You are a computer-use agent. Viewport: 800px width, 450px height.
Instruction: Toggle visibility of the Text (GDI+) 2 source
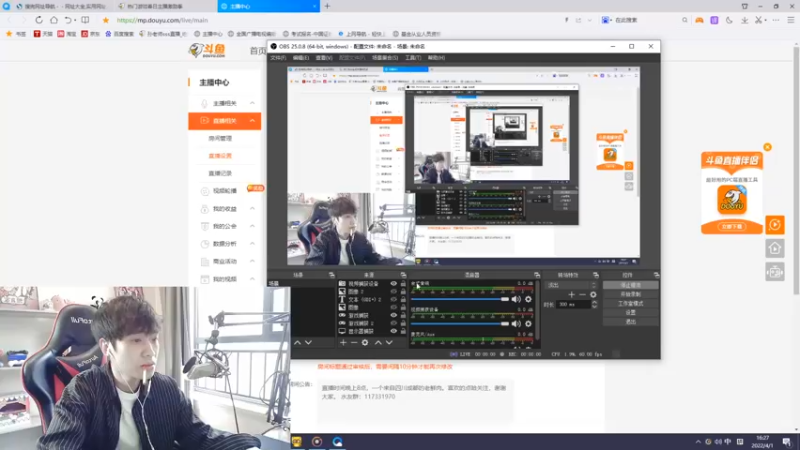[x=393, y=299]
